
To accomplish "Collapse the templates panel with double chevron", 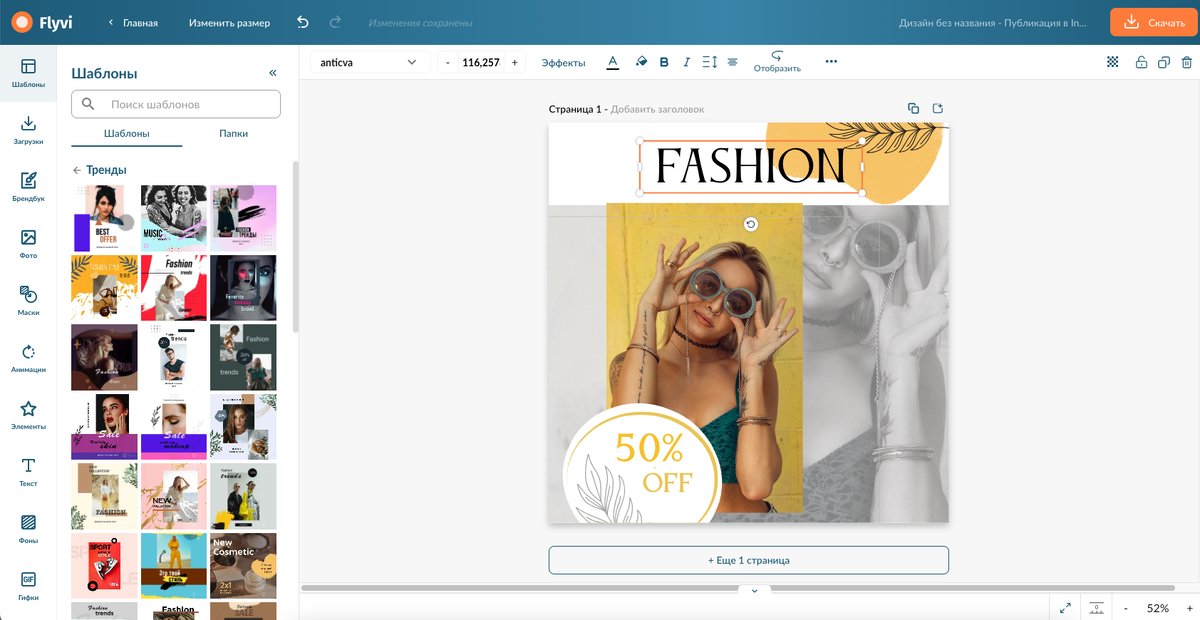I will point(273,73).
